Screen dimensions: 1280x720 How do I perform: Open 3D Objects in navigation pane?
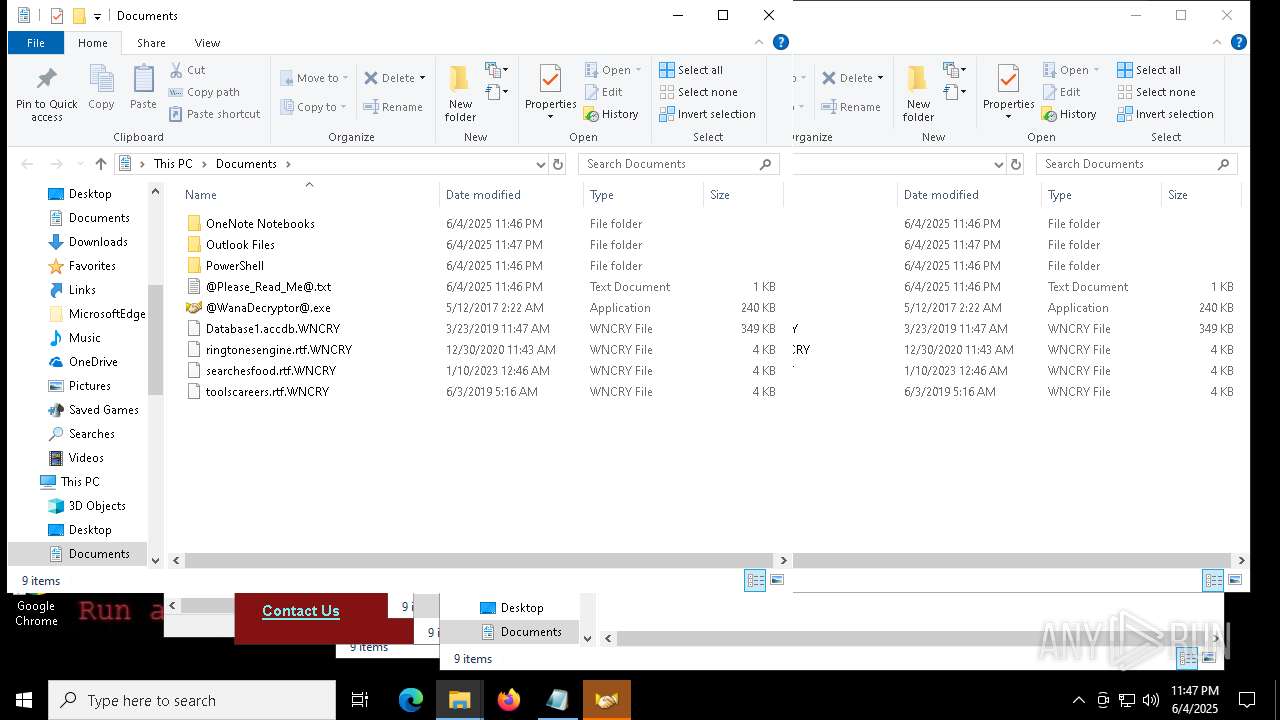(x=97, y=506)
